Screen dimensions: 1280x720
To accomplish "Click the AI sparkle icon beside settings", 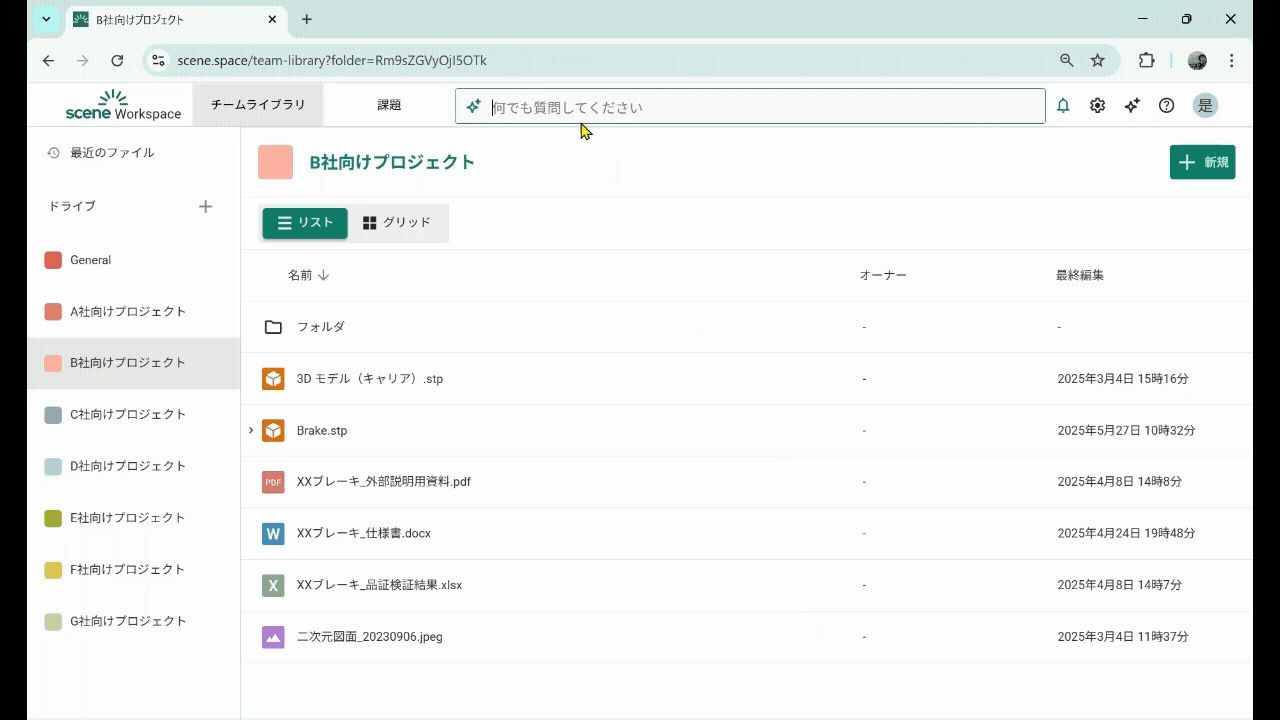I will pos(1132,106).
